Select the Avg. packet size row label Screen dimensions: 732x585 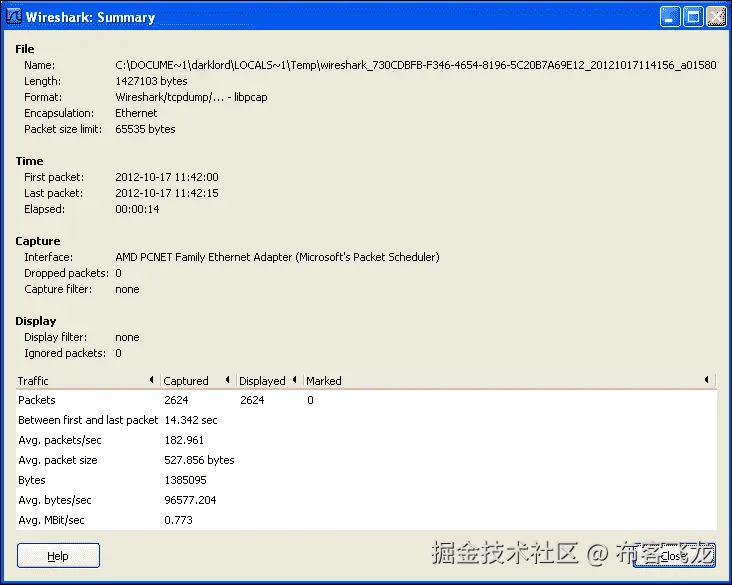(x=58, y=460)
